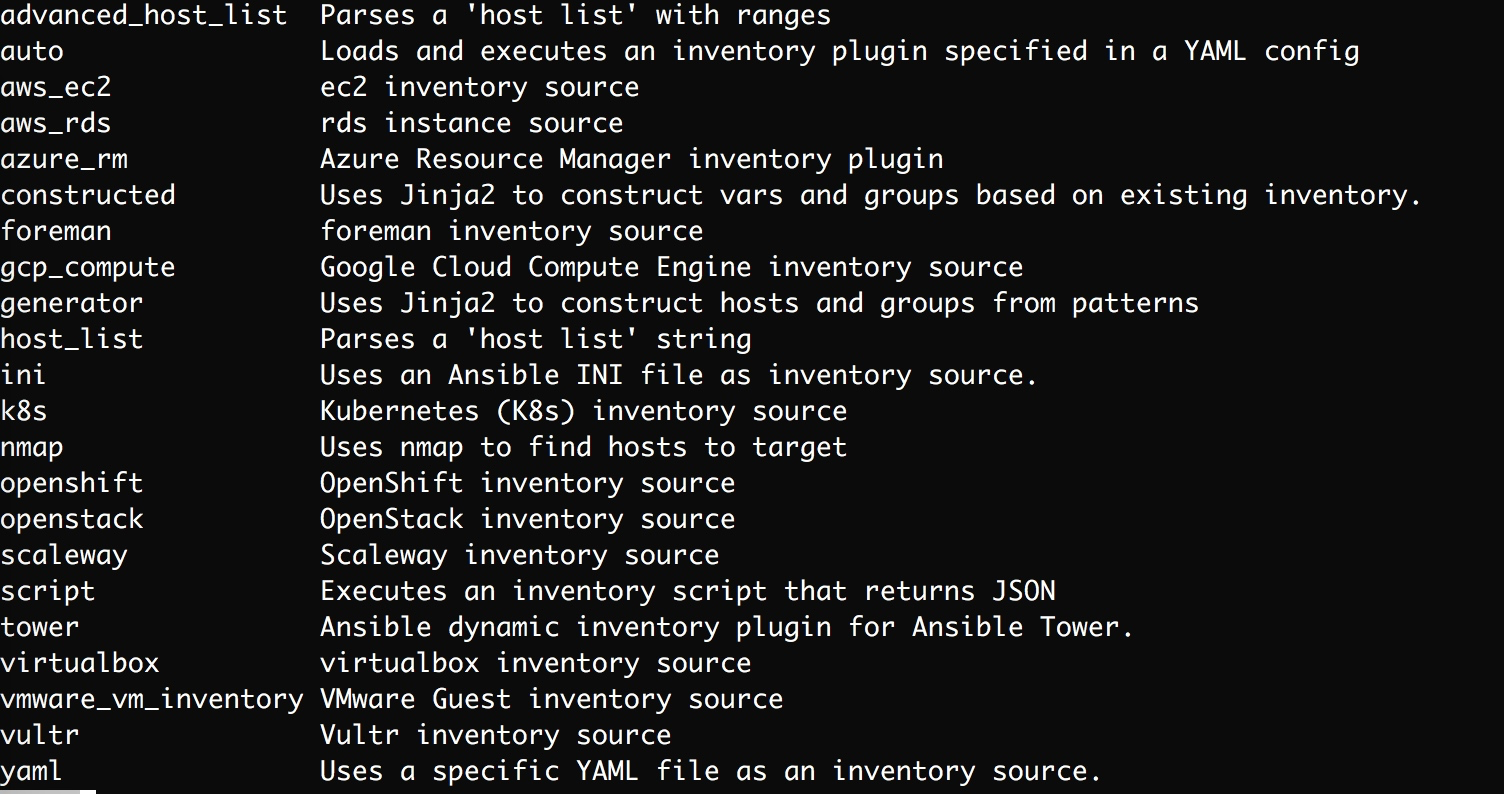Click the generator plugin name
The width and height of the screenshot is (1504, 794).
click(x=72, y=303)
